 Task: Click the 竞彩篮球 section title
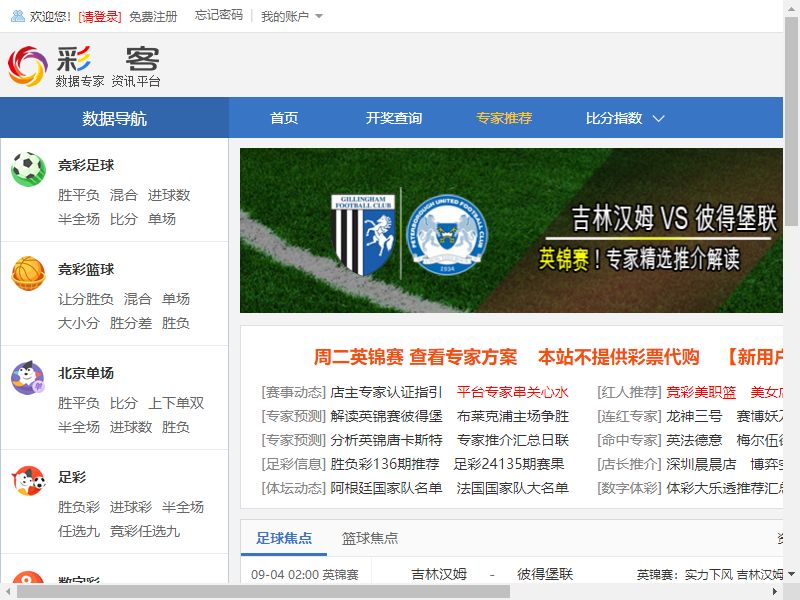86,269
